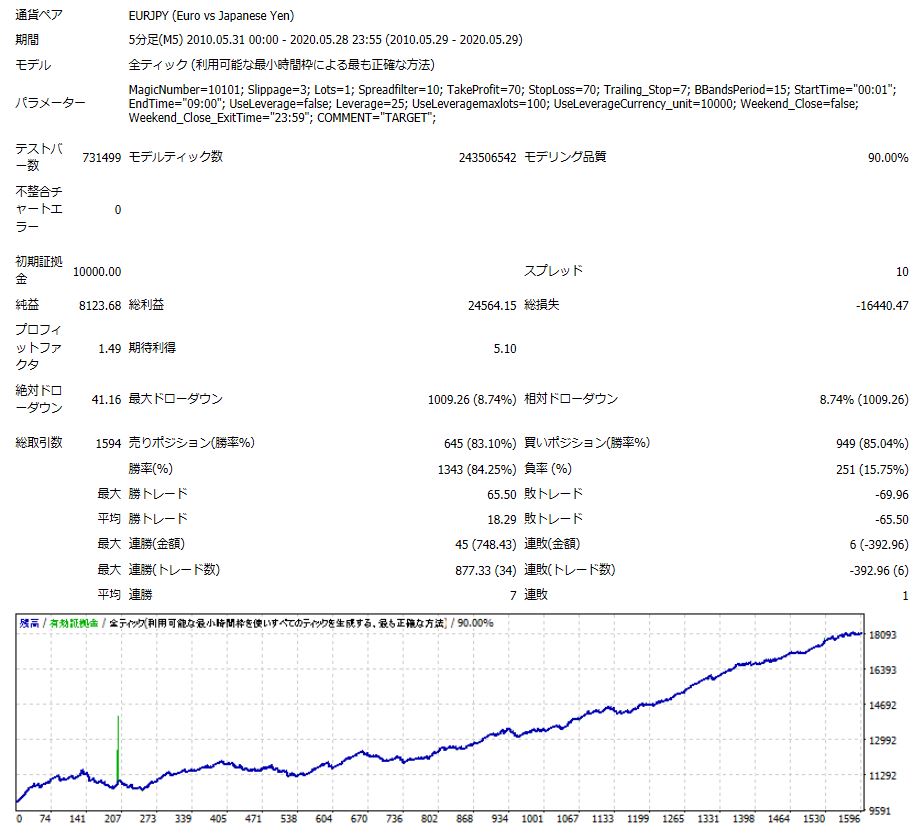The width and height of the screenshot is (922, 835).
Task: Click the chart x-axis label 802
Action: pyautogui.click(x=429, y=819)
